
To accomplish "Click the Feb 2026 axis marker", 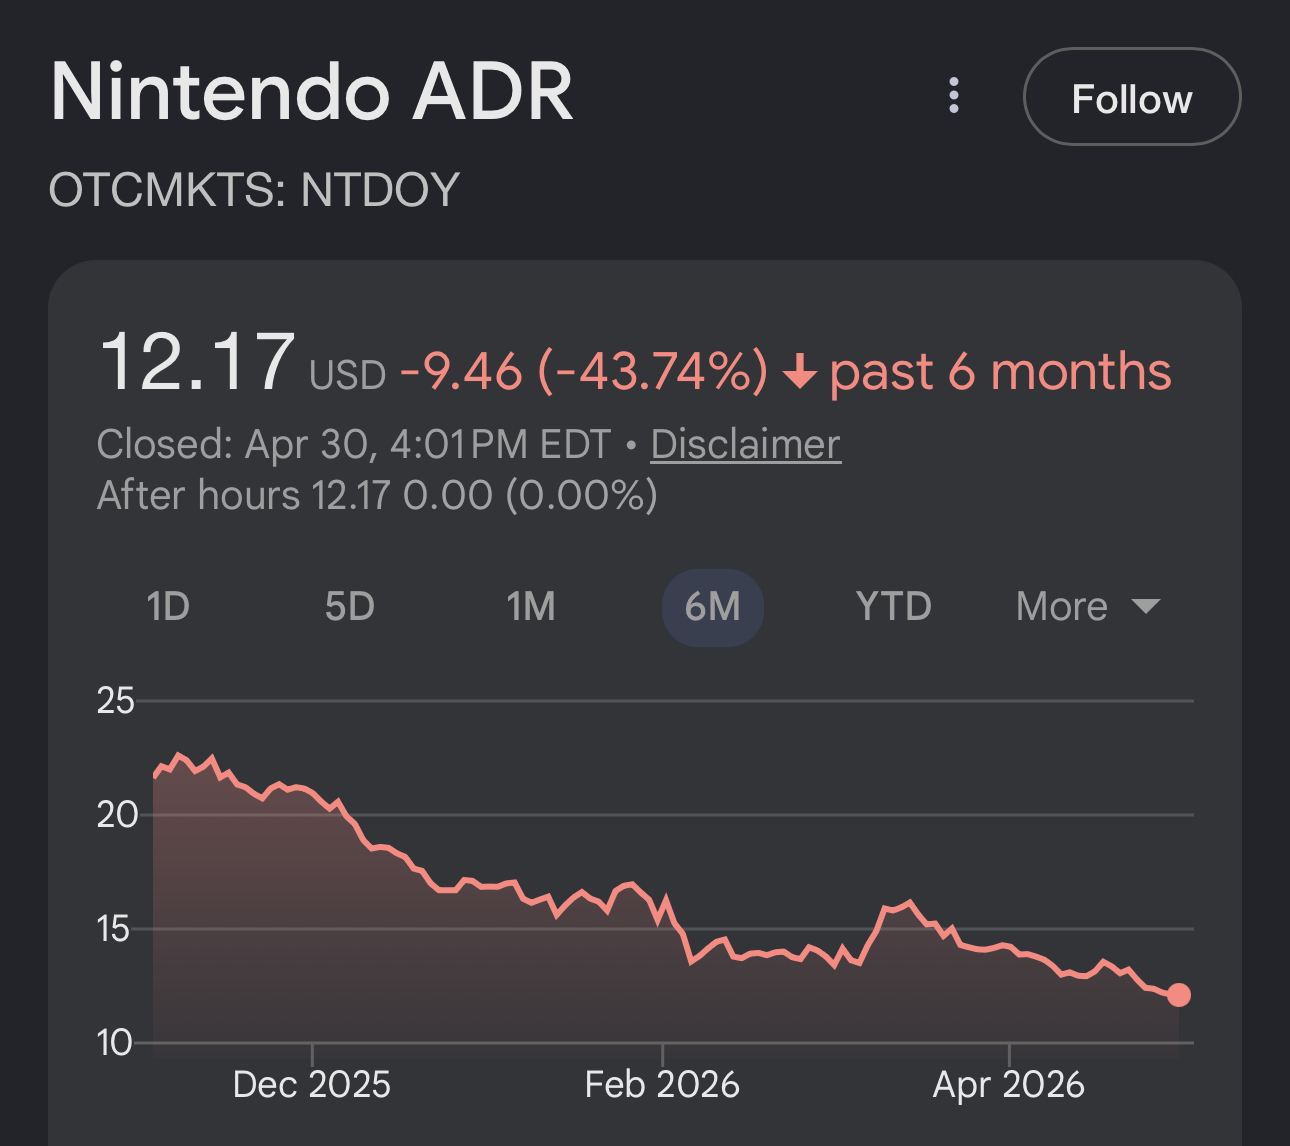I will click(662, 1084).
